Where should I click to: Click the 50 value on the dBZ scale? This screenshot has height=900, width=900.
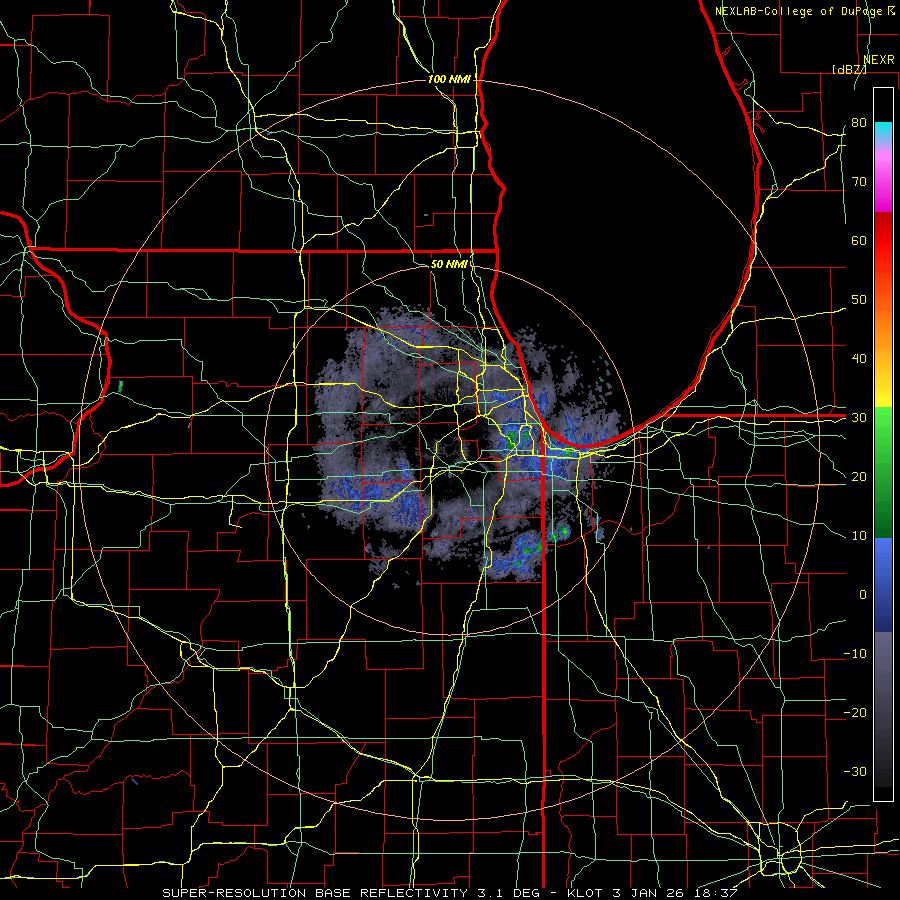tap(859, 300)
